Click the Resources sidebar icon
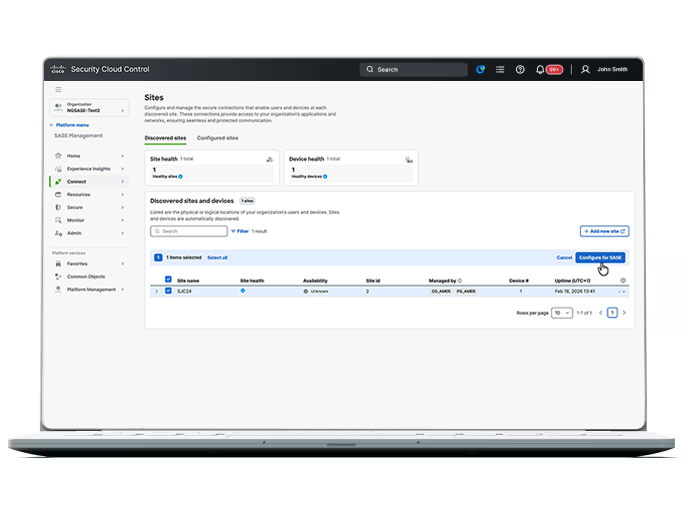 [x=58, y=195]
